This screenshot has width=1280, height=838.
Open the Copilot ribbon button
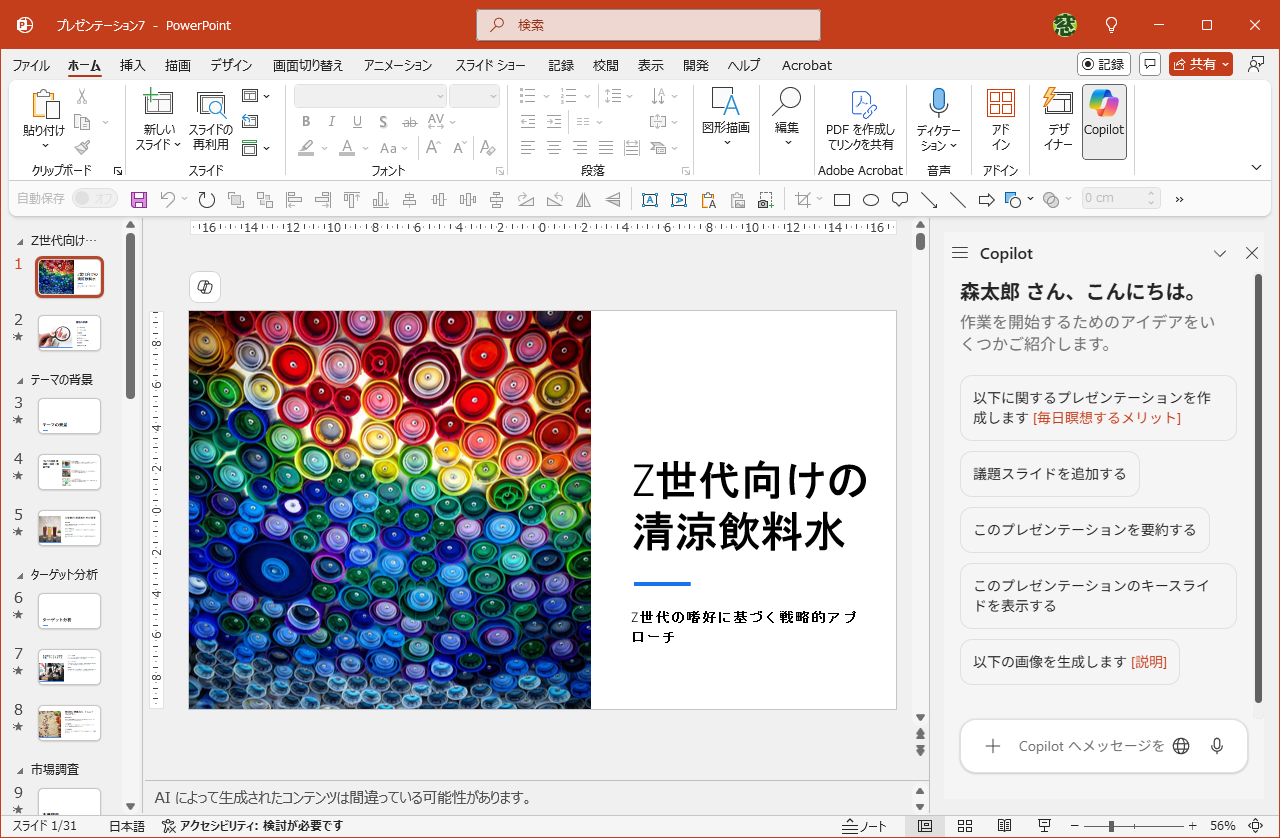pos(1104,120)
